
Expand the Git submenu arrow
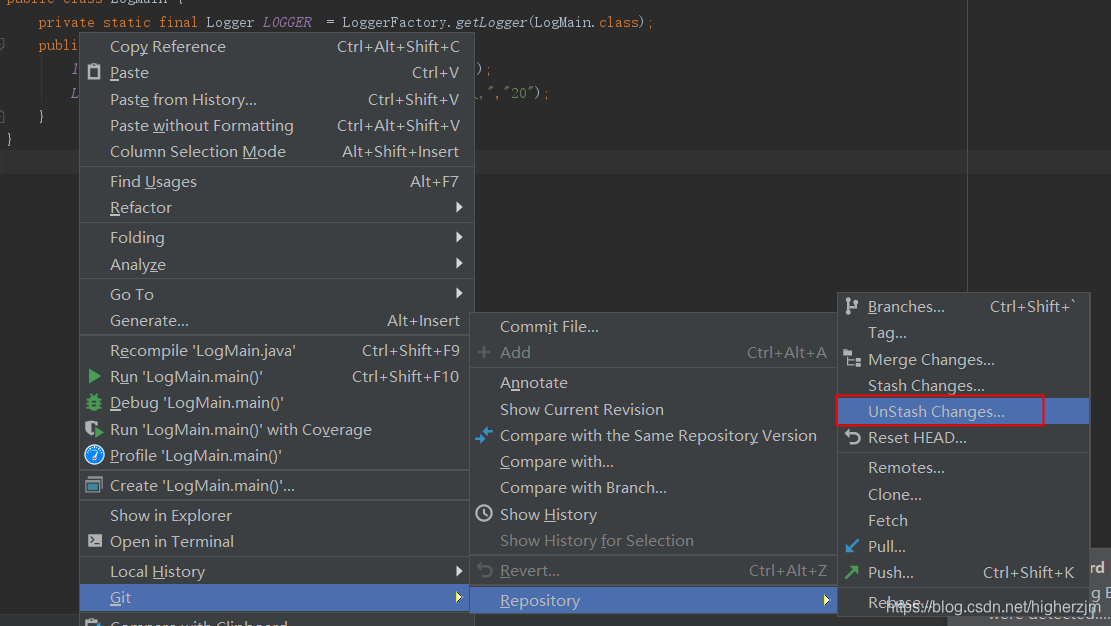459,598
